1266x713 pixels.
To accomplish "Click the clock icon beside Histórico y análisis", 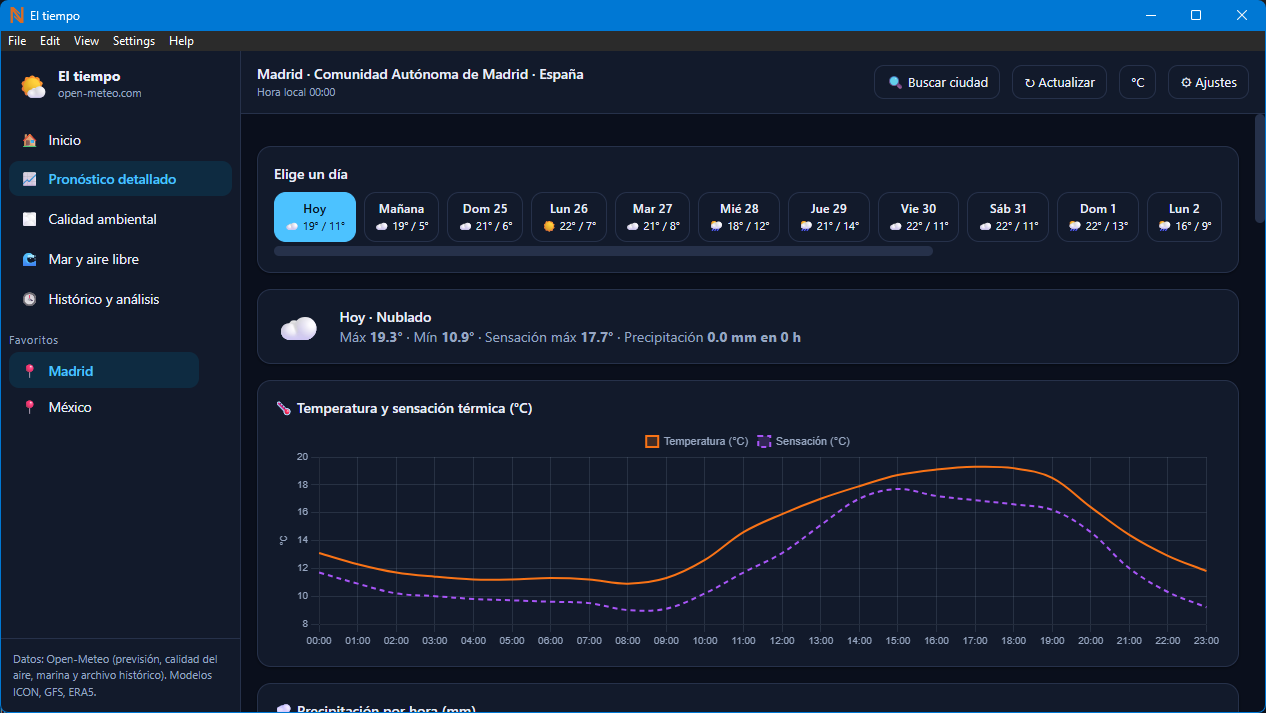I will click(30, 300).
